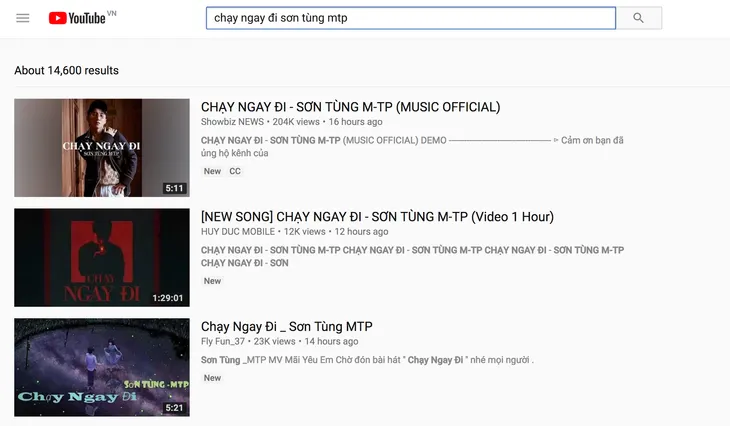Click the New badge under Fly Fun_37 video

(x=212, y=378)
